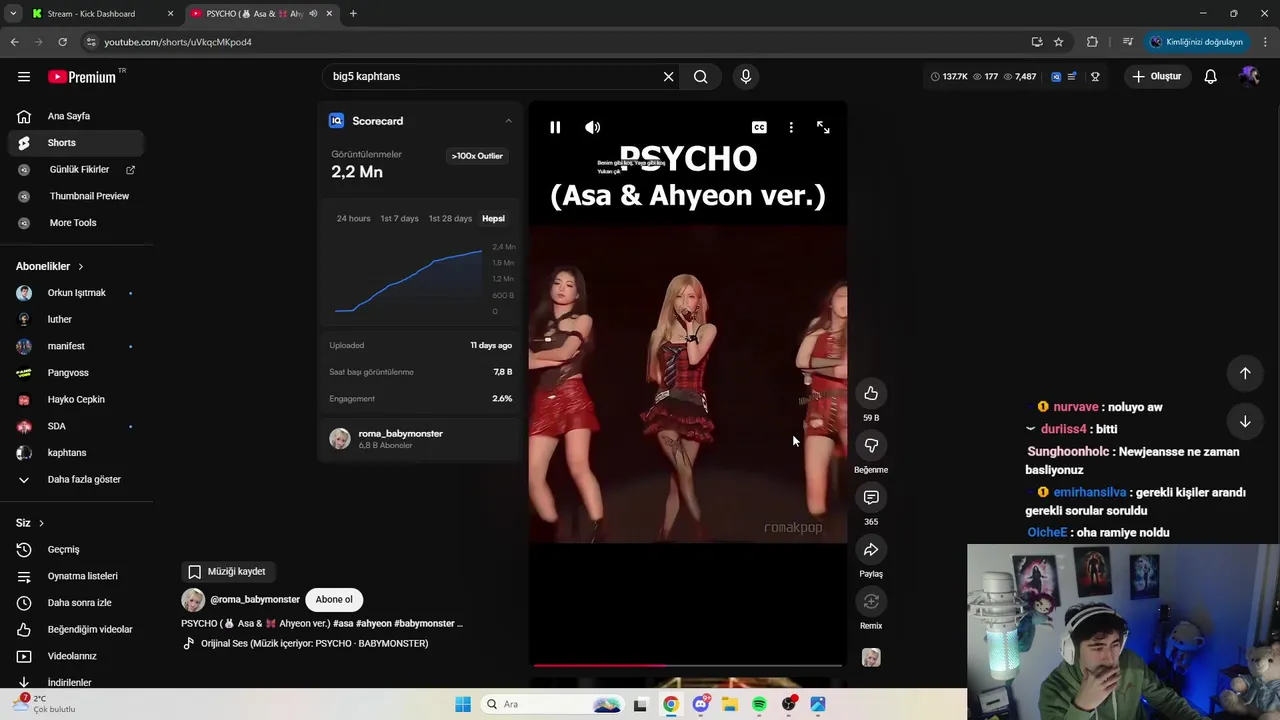Open Spotify from the taskbar
The width and height of the screenshot is (1280, 720).
(x=759, y=704)
